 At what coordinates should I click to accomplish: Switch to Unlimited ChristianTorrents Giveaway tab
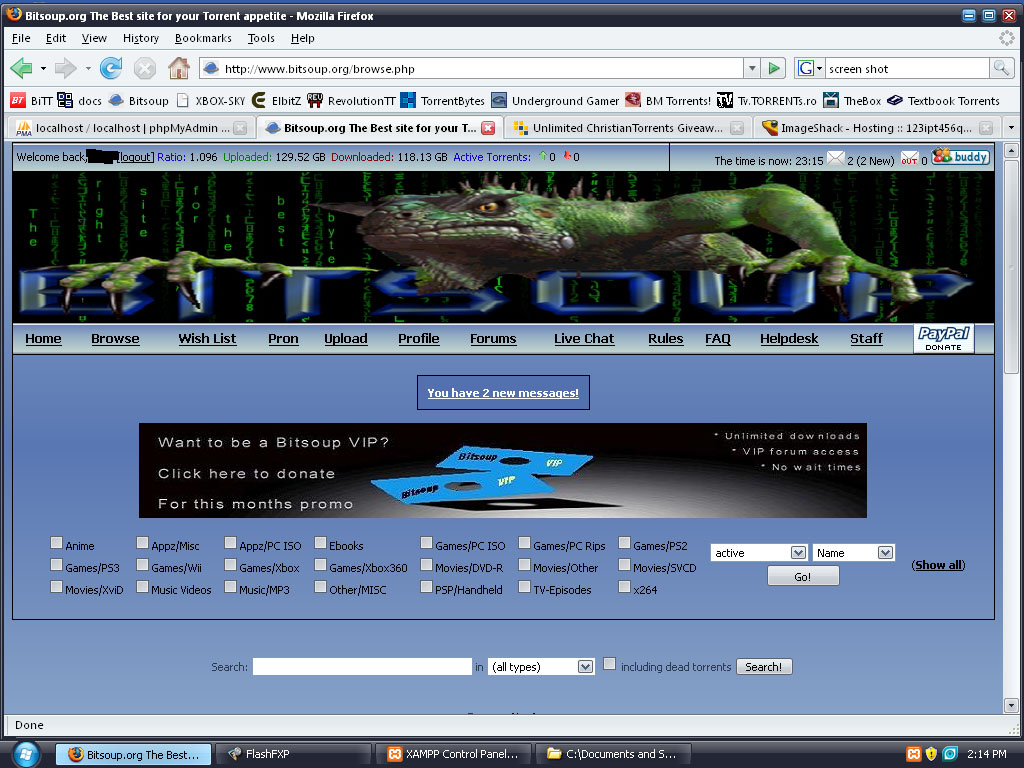coord(627,128)
